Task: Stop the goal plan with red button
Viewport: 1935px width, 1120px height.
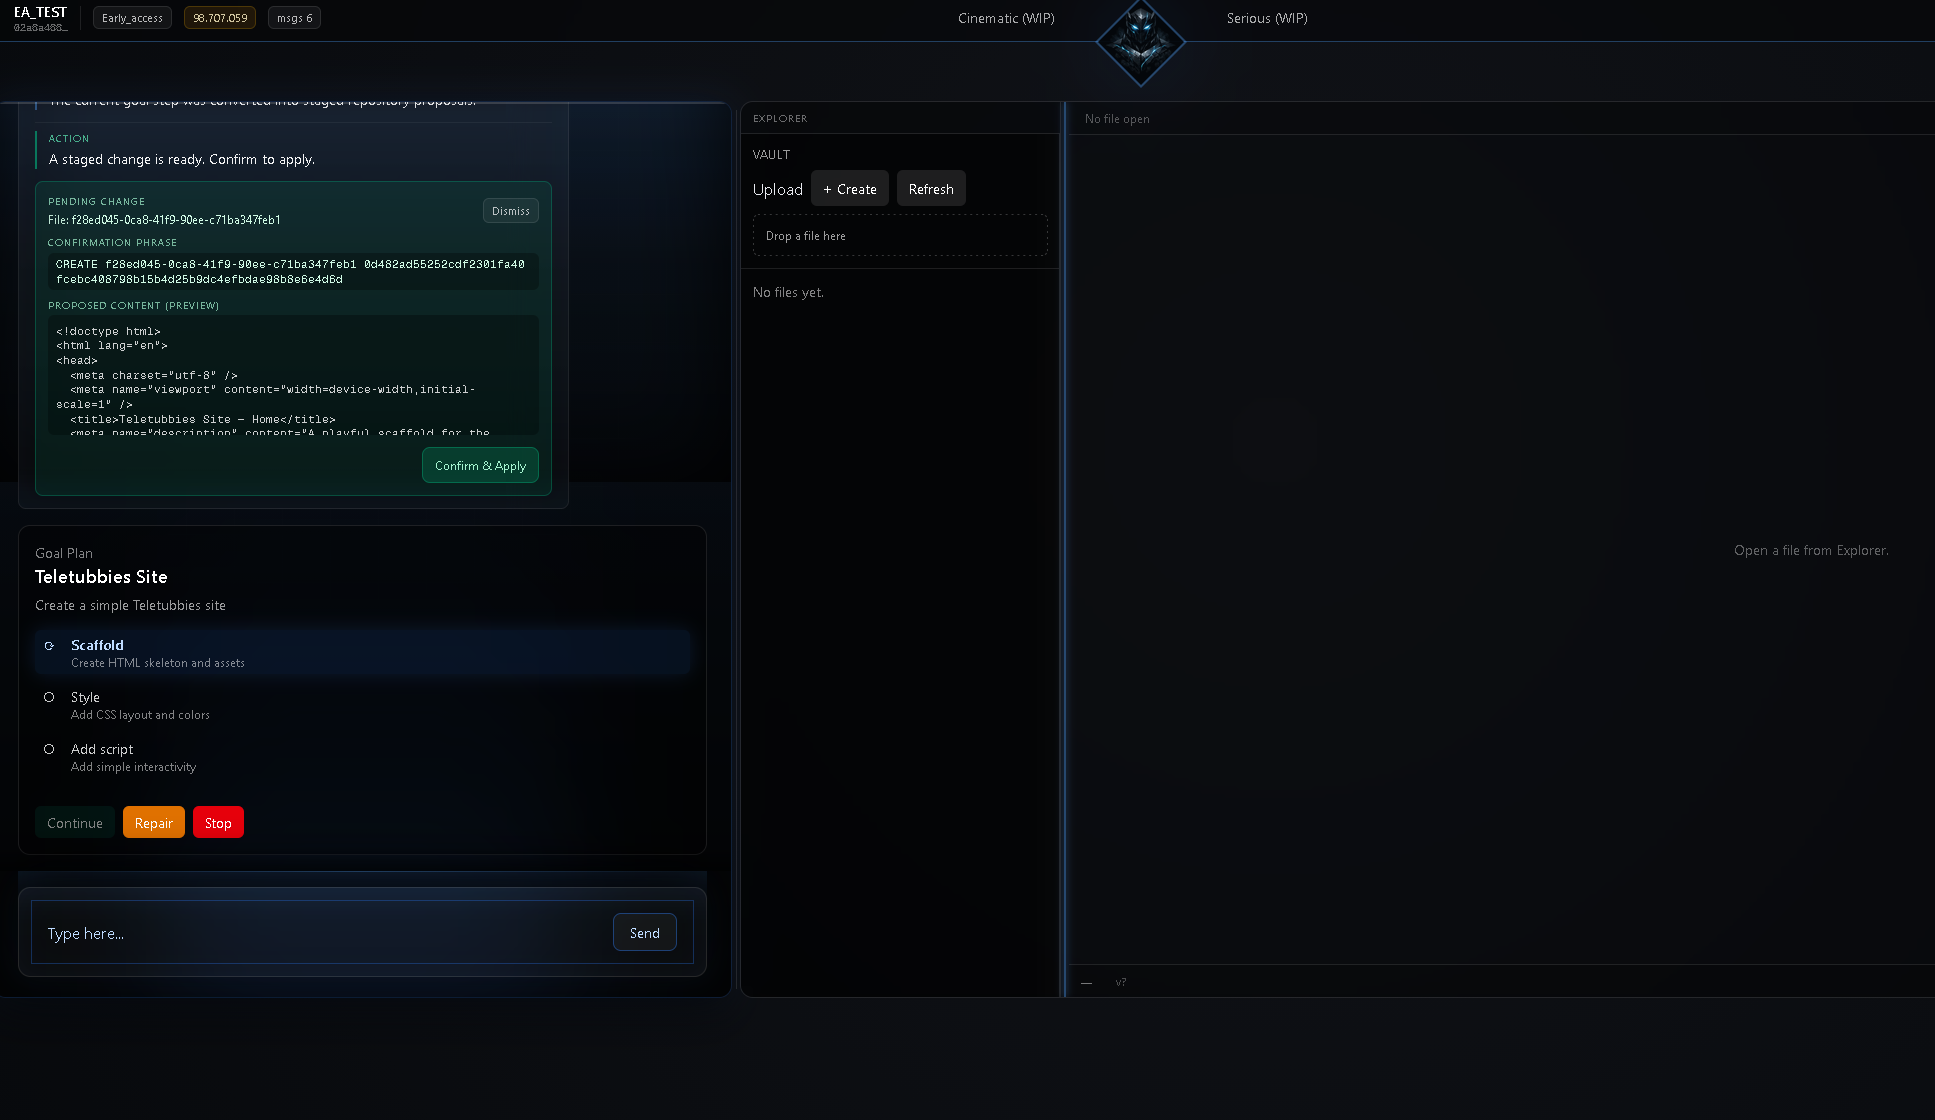Action: pos(218,823)
